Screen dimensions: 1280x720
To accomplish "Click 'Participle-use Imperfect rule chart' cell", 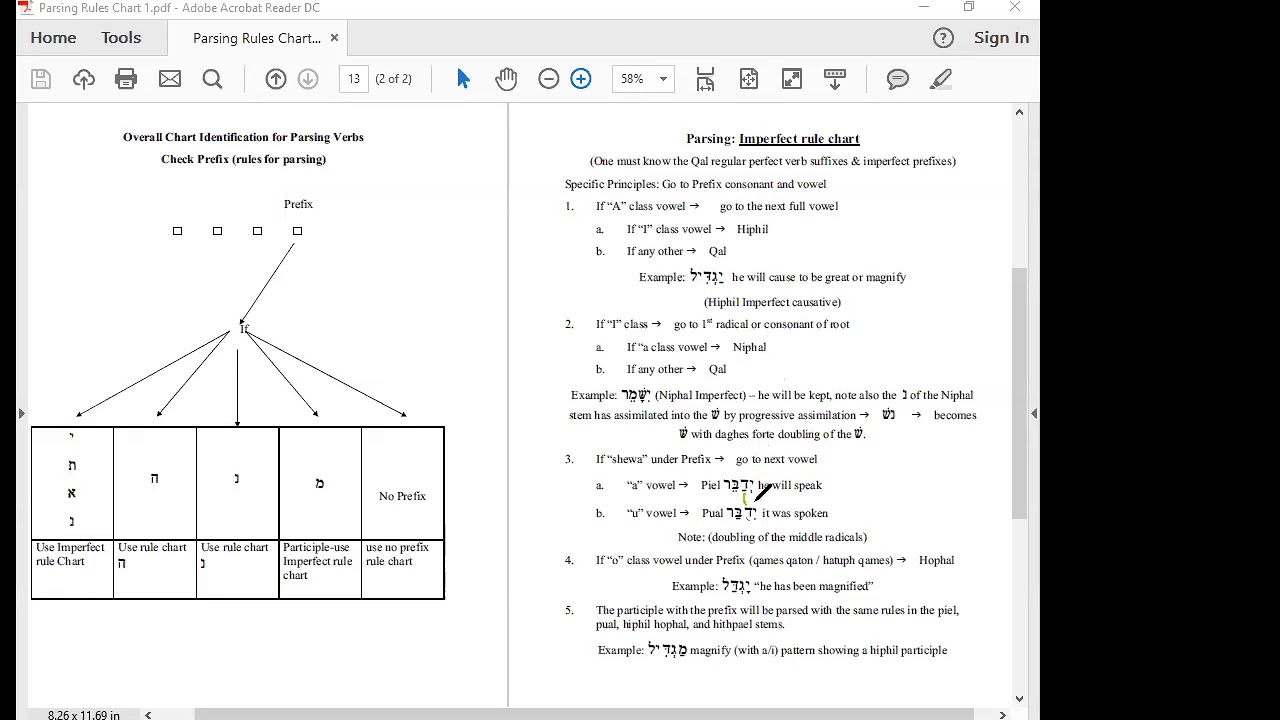I will 319,568.
